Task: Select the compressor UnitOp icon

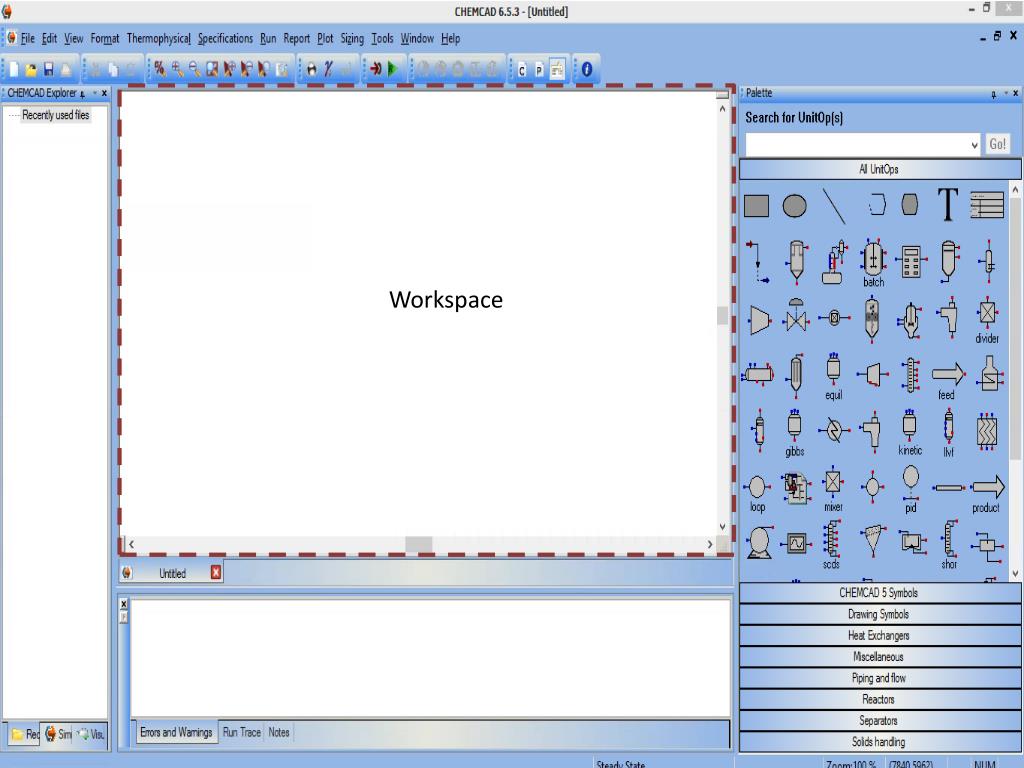Action: coord(758,320)
